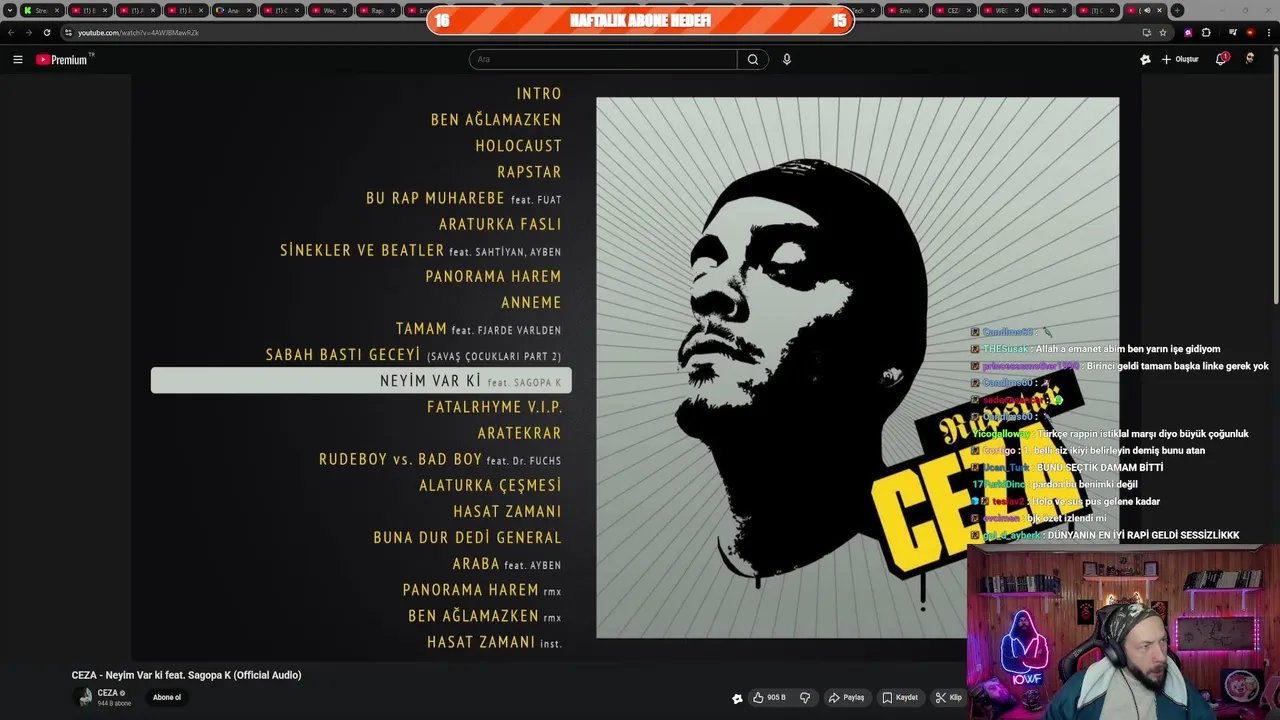Click track SİNEKLER VE BEATLER
1280x720 pixels.
pos(420,250)
